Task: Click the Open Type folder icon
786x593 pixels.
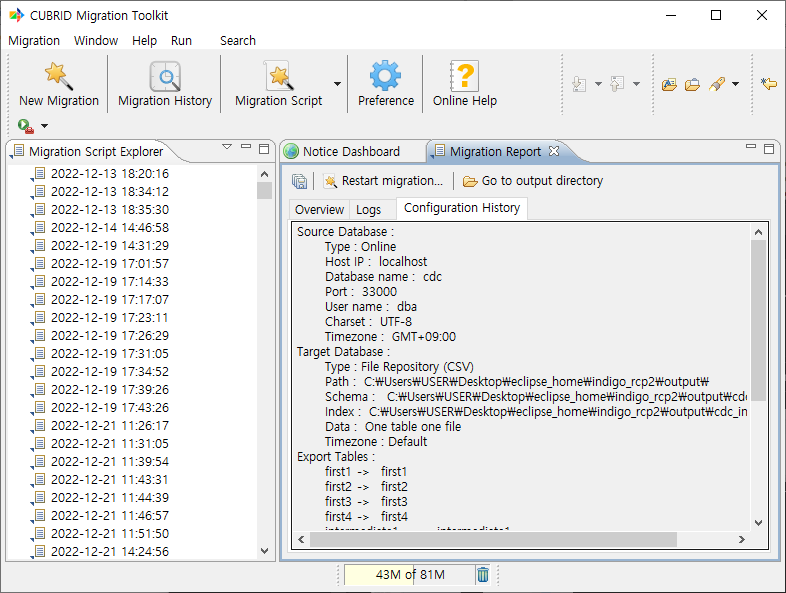Action: coord(669,84)
